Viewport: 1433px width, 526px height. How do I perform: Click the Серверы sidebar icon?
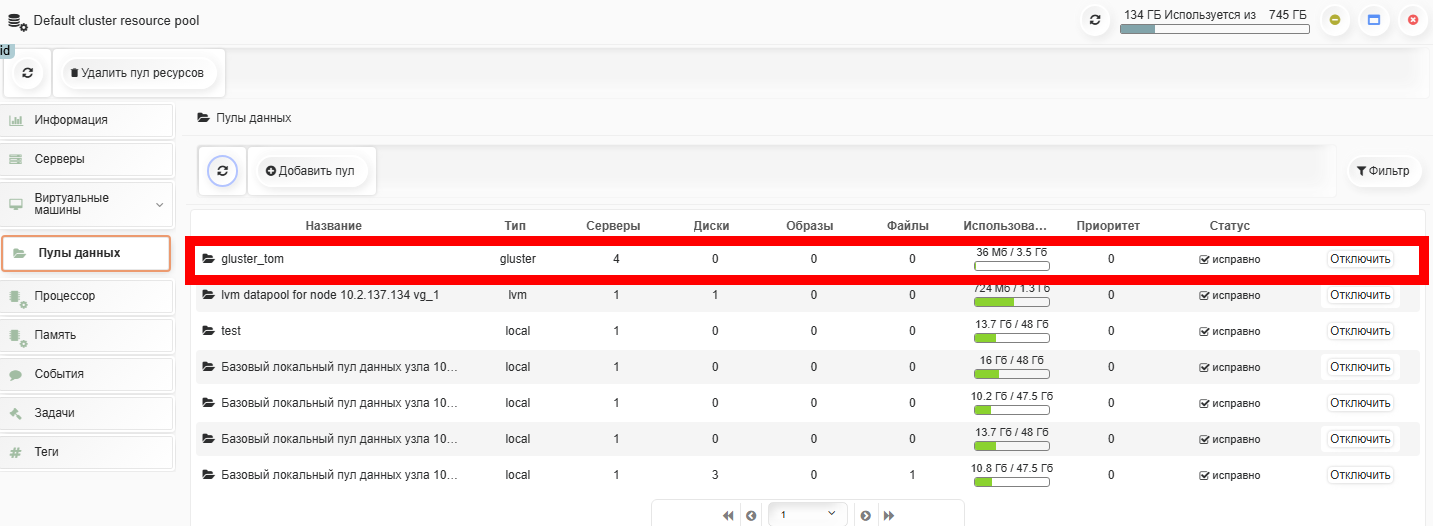coord(16,159)
